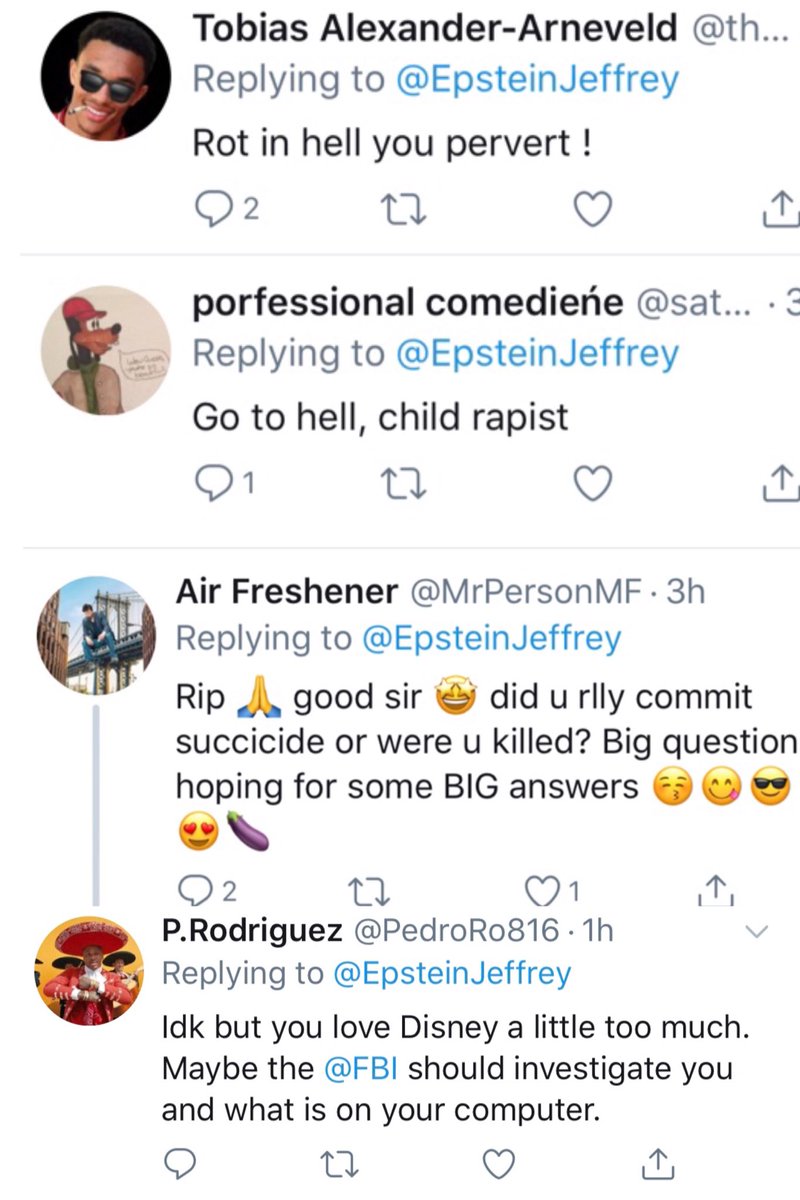Open @EpsteinJeffrey link in P.Rodriguez's reply

(451, 972)
